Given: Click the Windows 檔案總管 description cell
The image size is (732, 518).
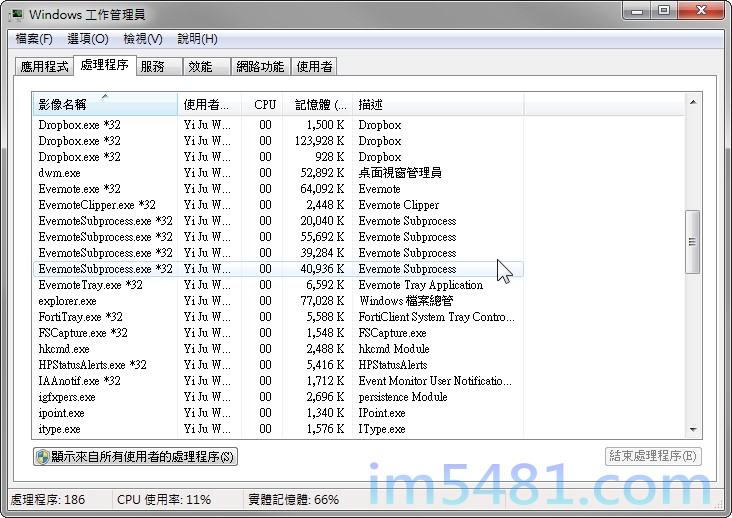Looking at the screenshot, I should point(406,301).
